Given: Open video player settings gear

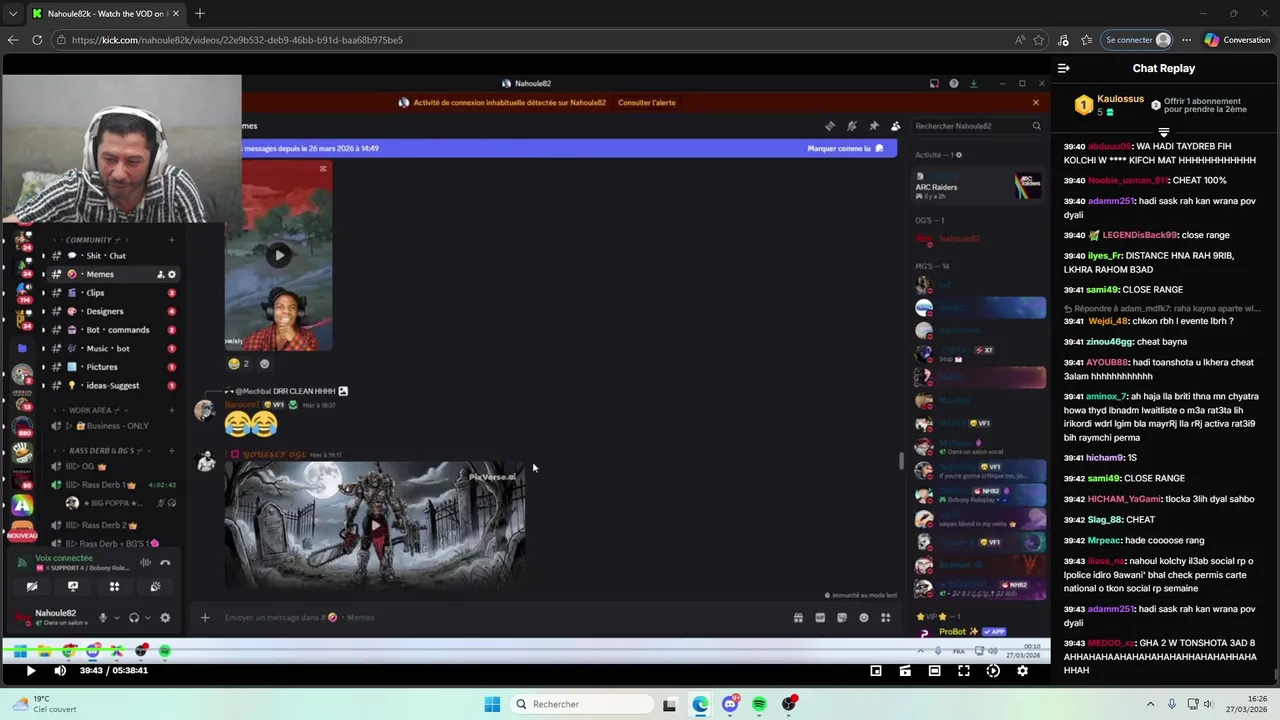Looking at the screenshot, I should (x=1022, y=671).
